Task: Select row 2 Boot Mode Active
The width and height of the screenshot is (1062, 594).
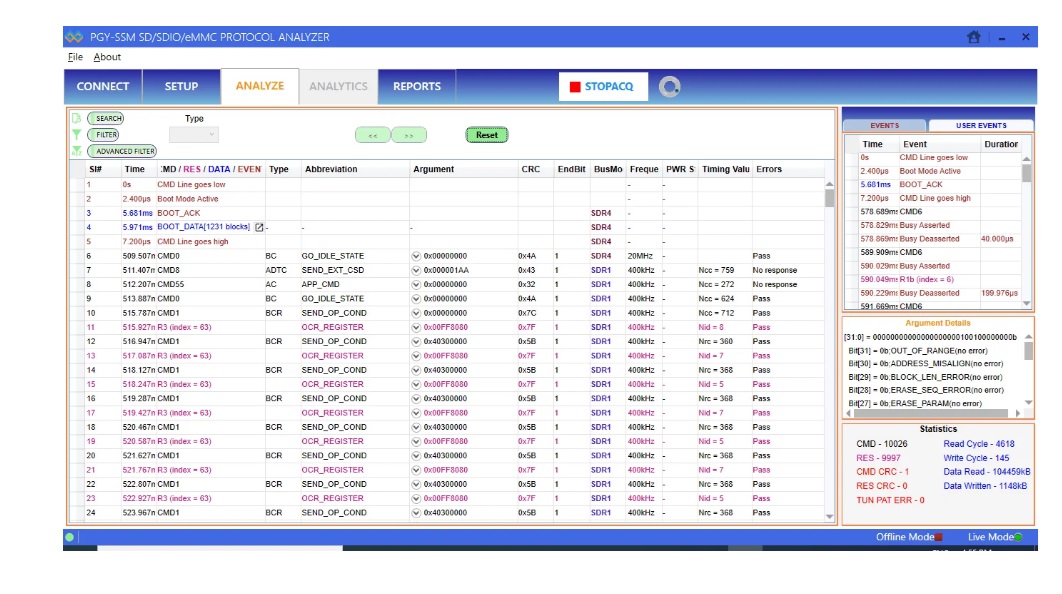Action: click(x=447, y=199)
